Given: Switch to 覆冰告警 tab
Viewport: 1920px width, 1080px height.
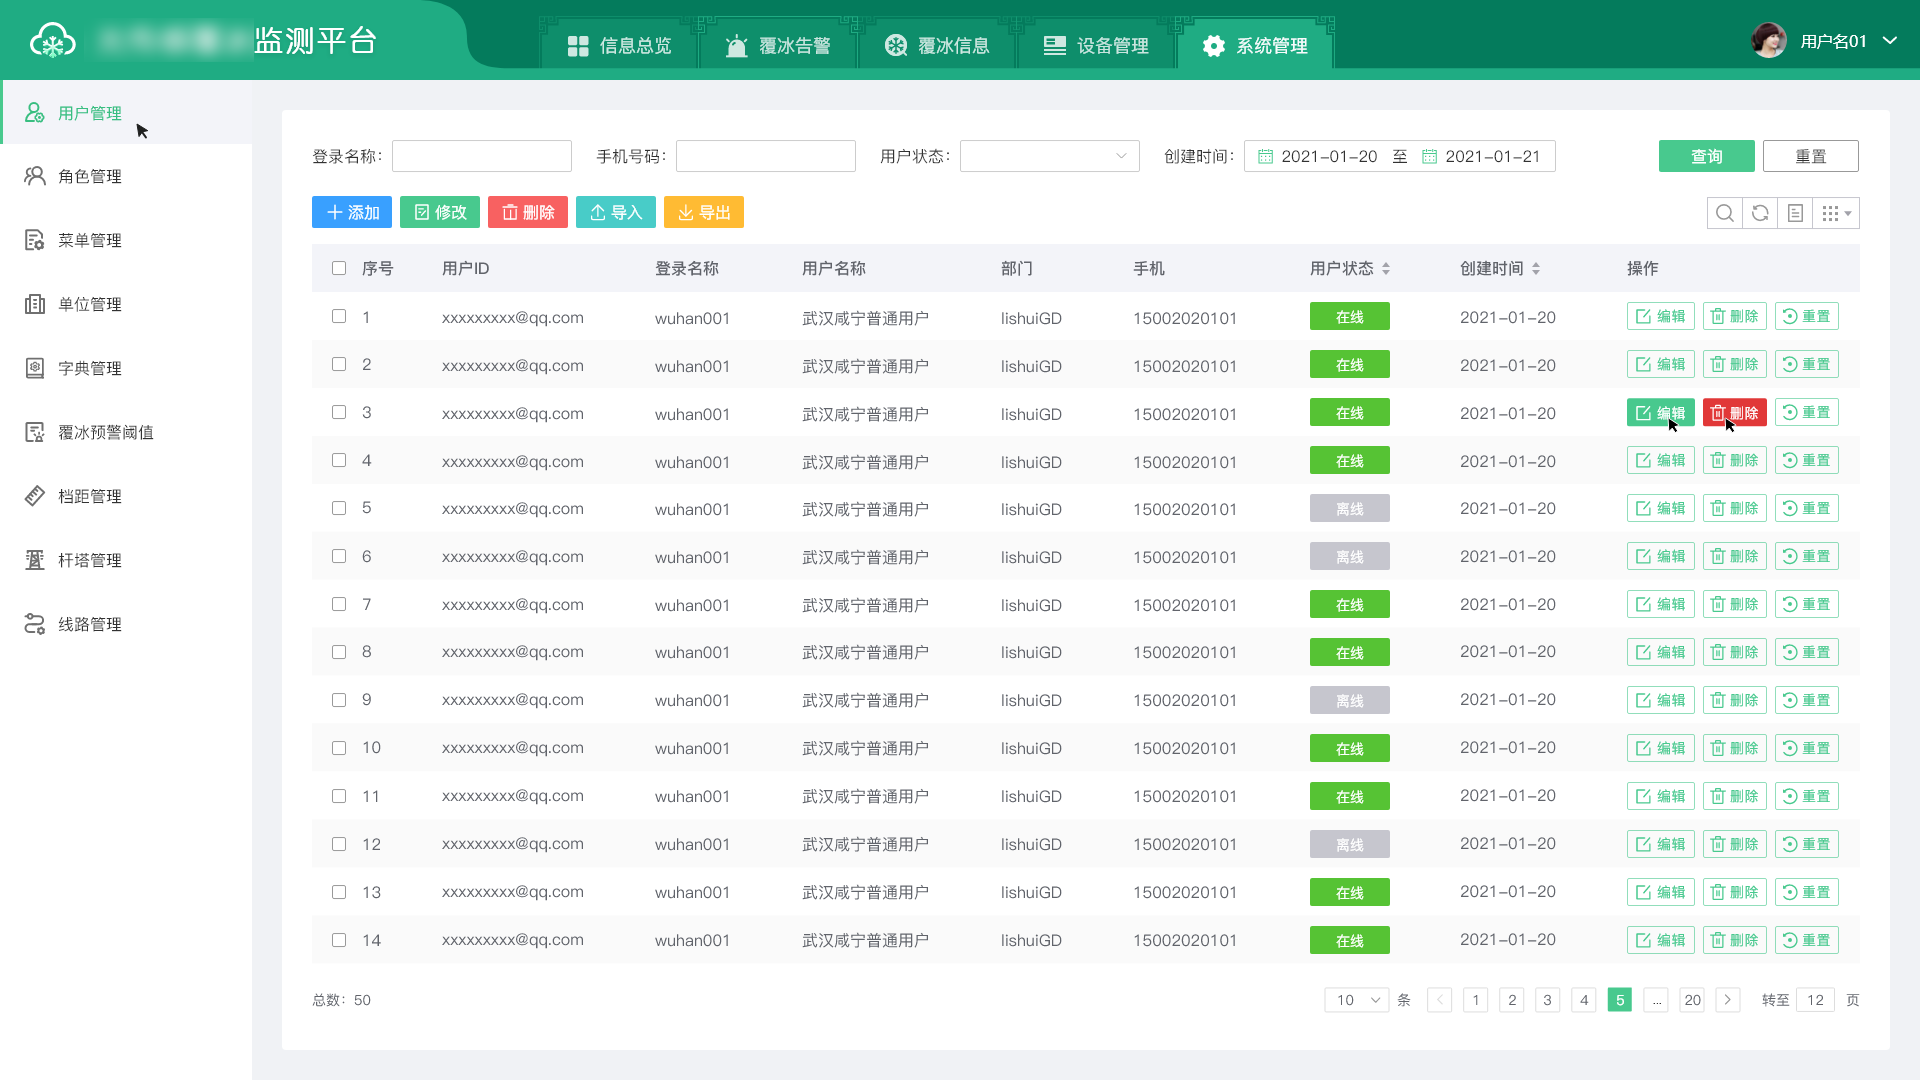Looking at the screenshot, I should click(x=778, y=46).
